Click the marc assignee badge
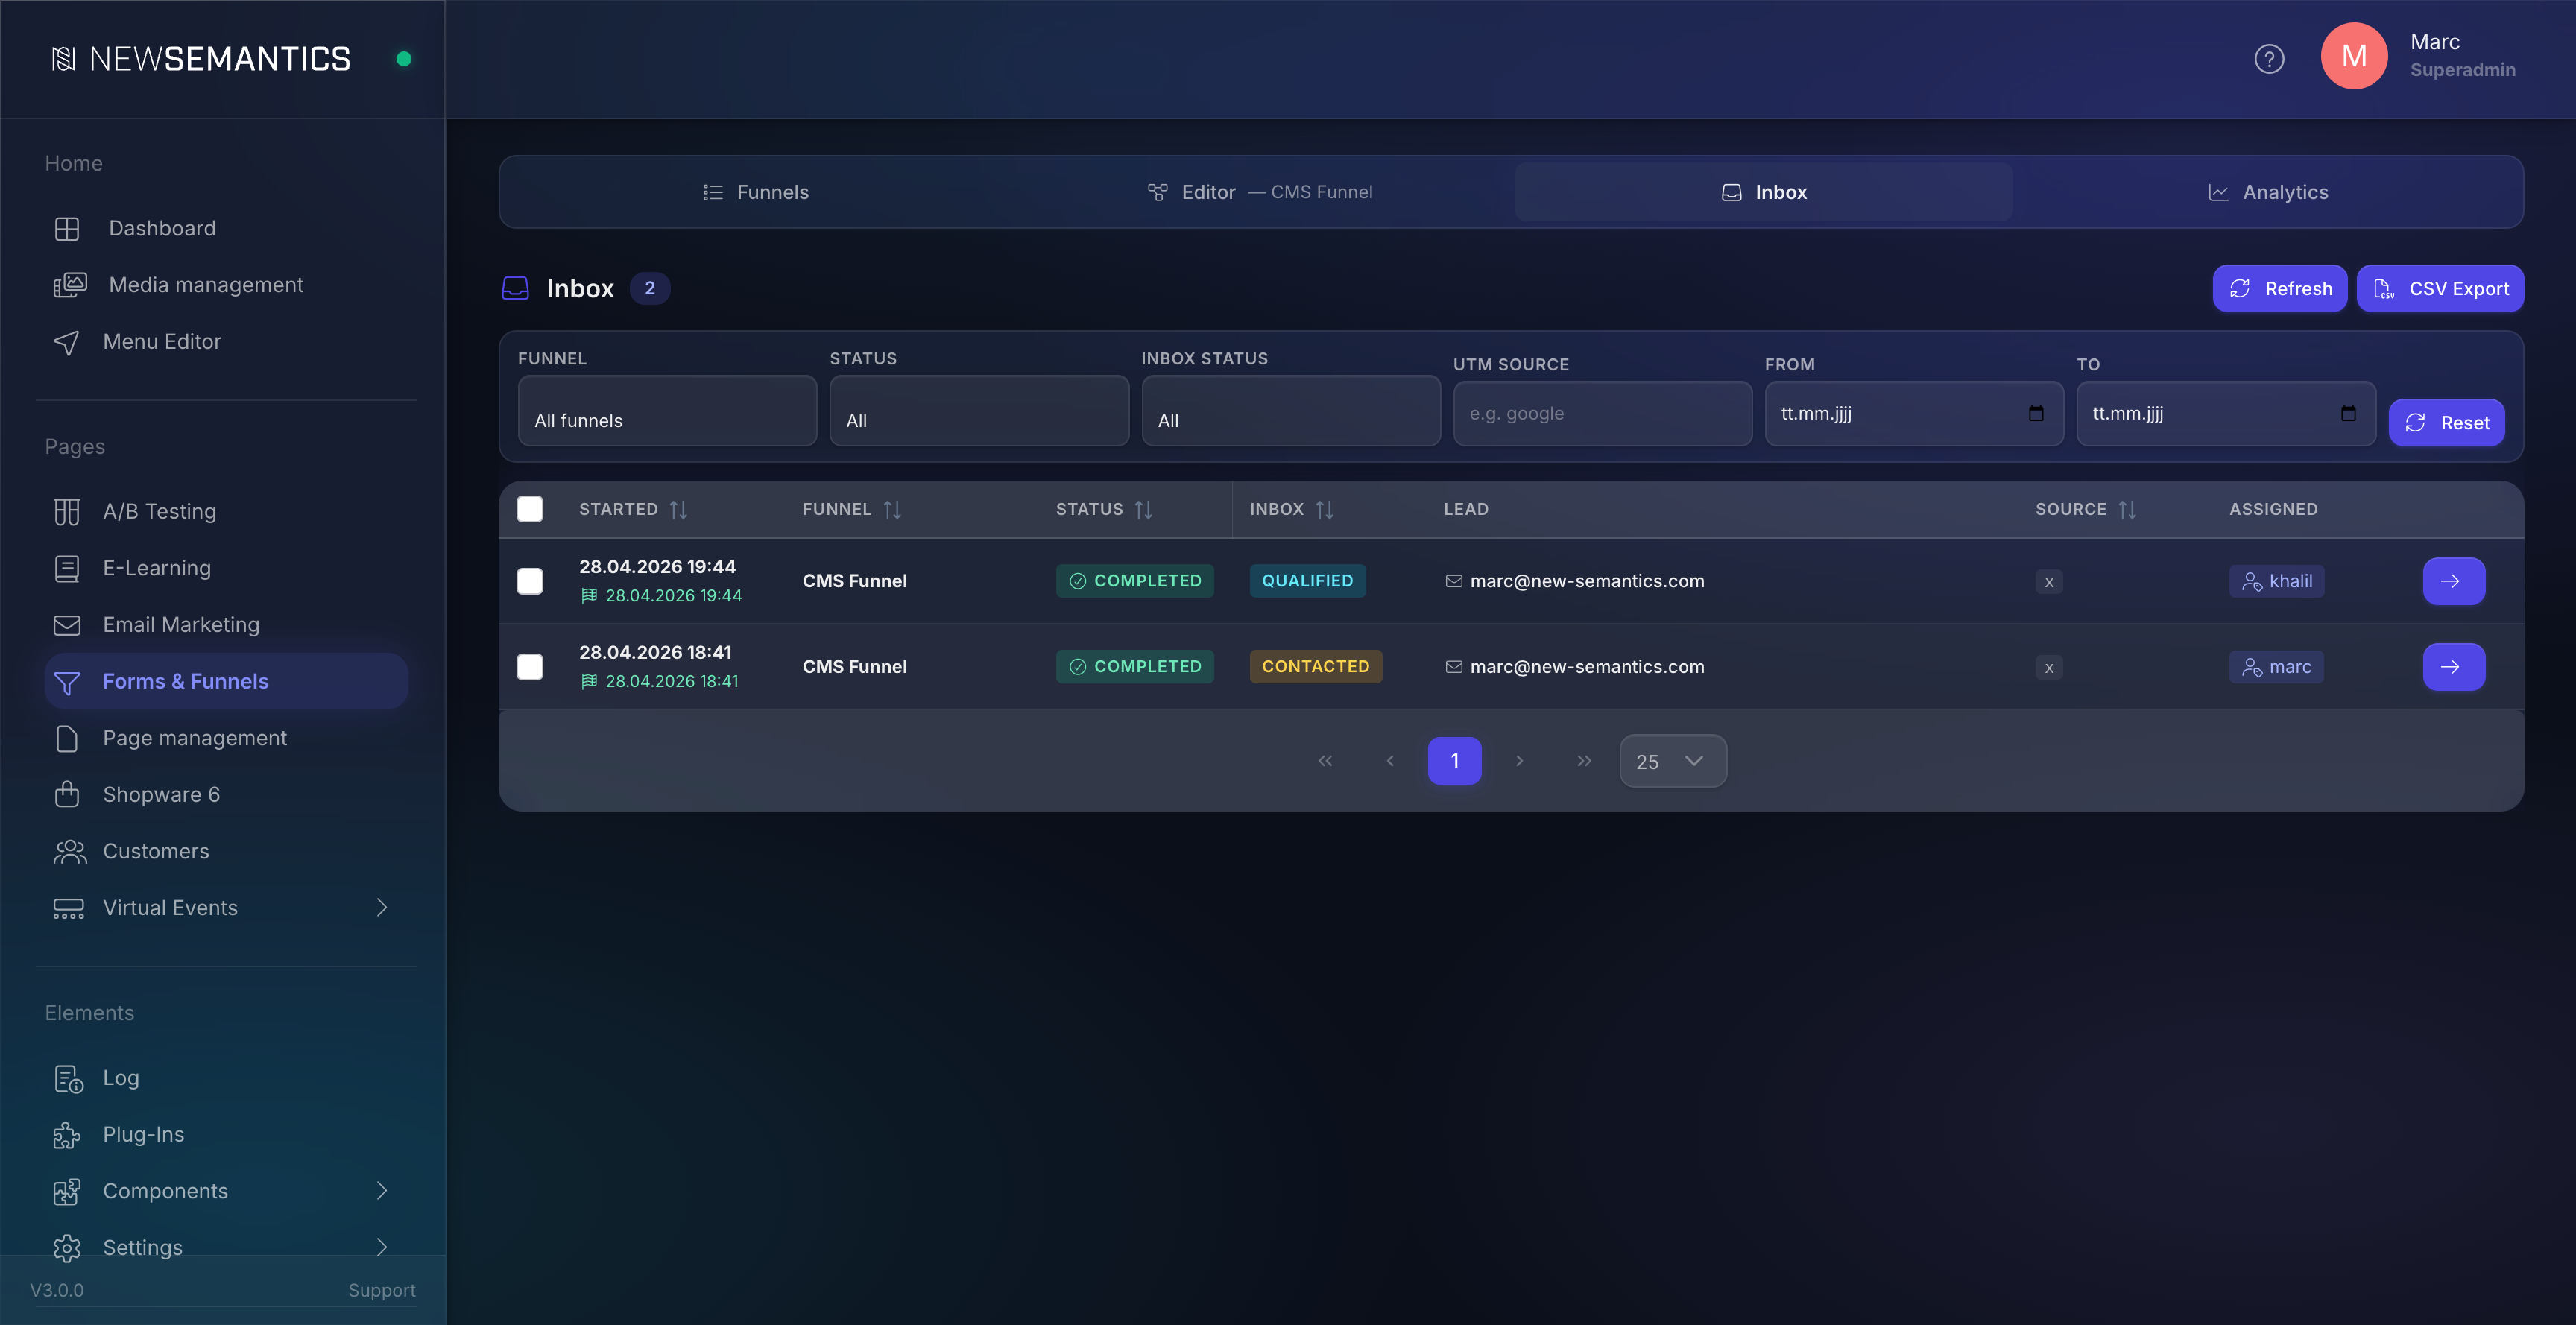 2276,667
